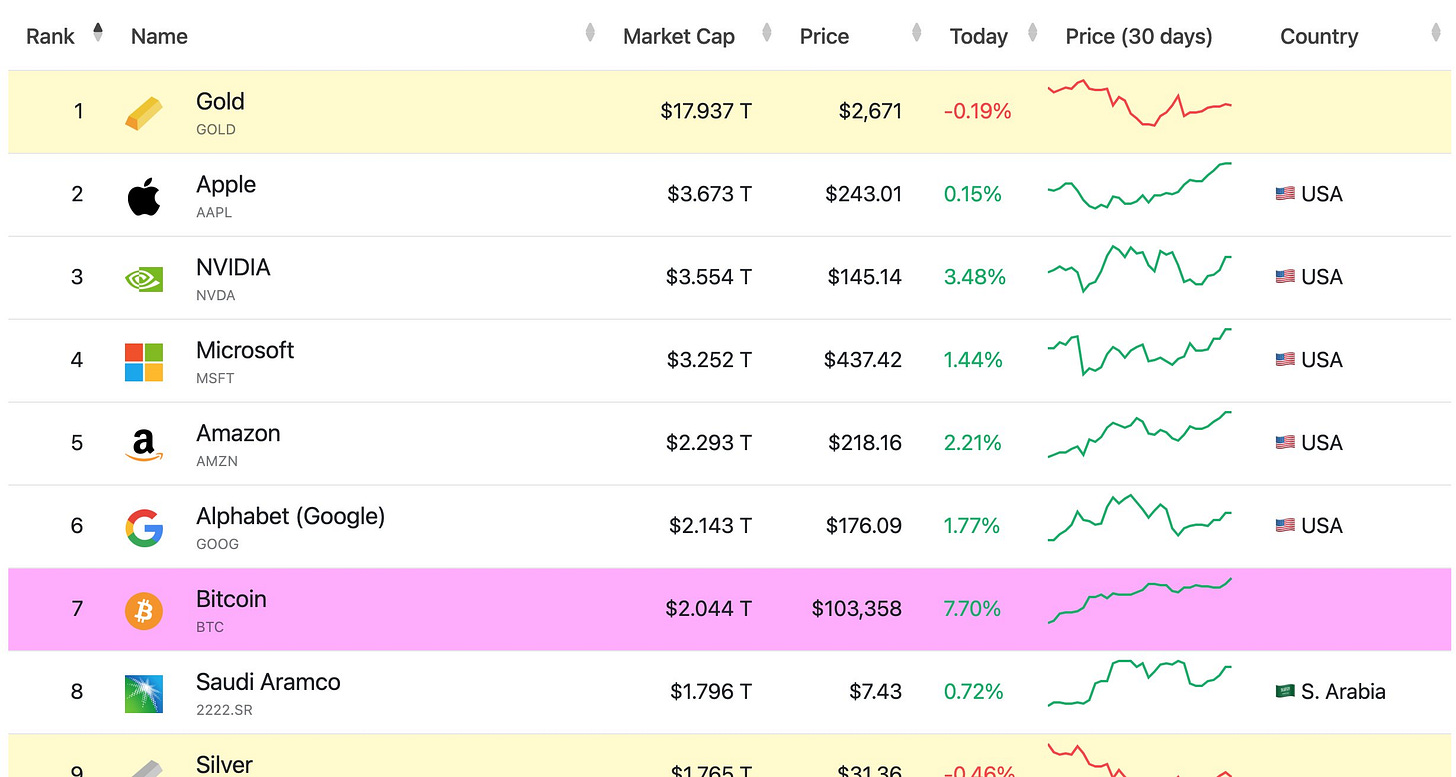The image size is (1456, 777).
Task: Sort table using Name column arrows
Action: [590, 32]
